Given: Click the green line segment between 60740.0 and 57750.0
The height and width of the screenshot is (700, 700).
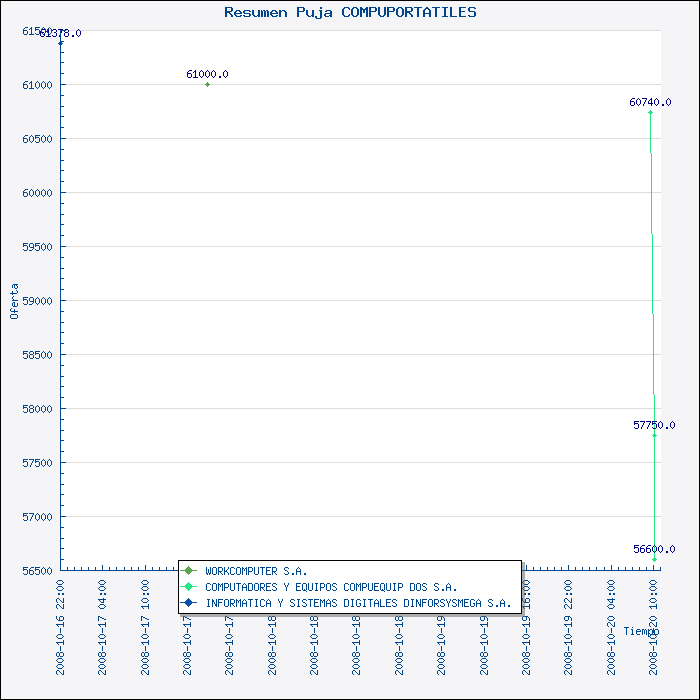Looking at the screenshot, I should [x=652, y=270].
